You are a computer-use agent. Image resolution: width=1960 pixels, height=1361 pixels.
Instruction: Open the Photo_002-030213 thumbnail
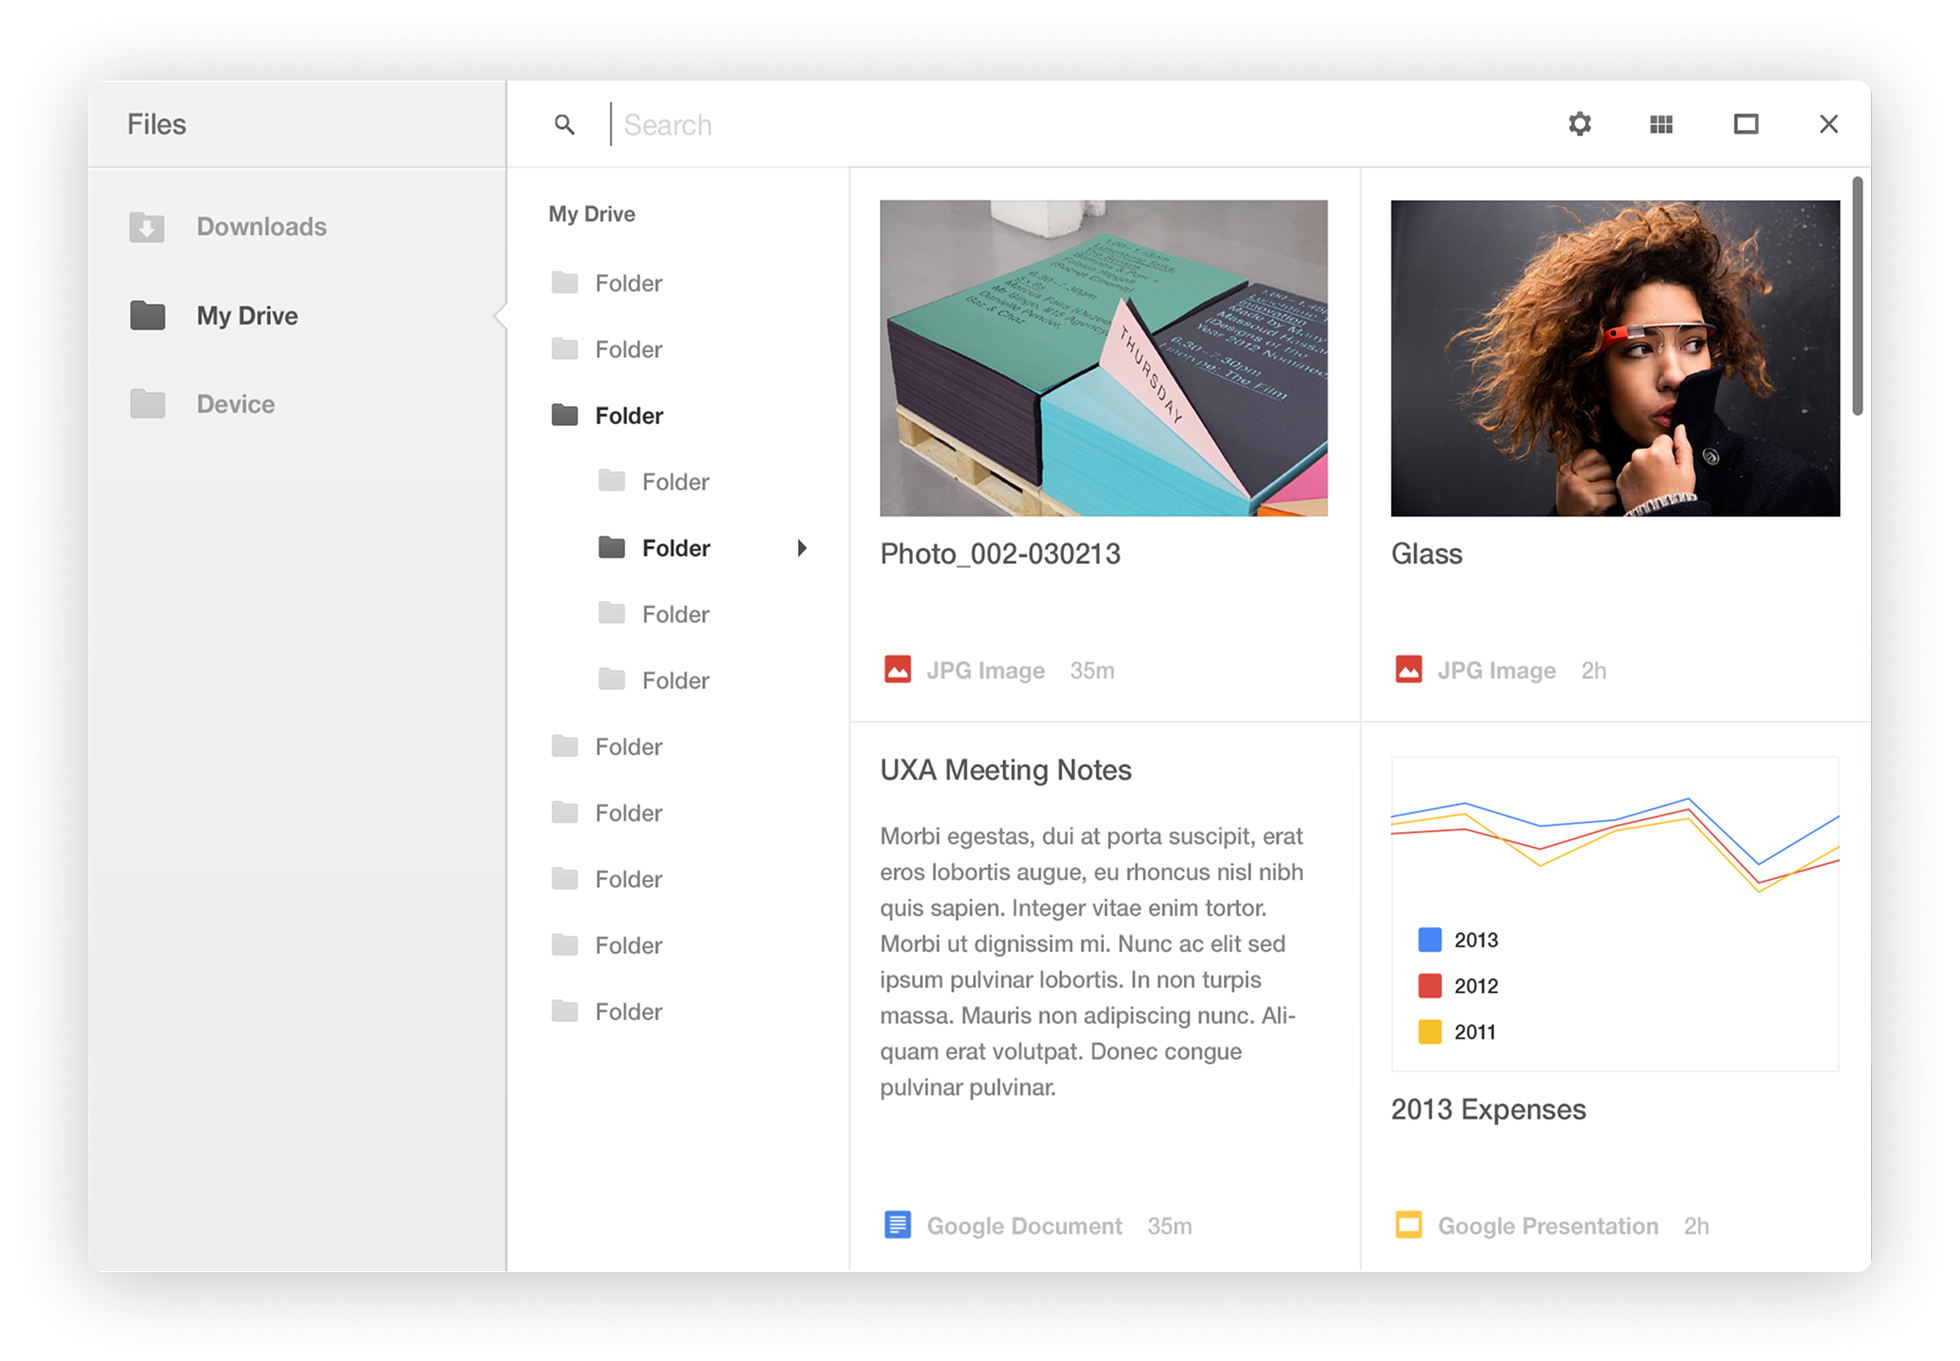[1104, 358]
